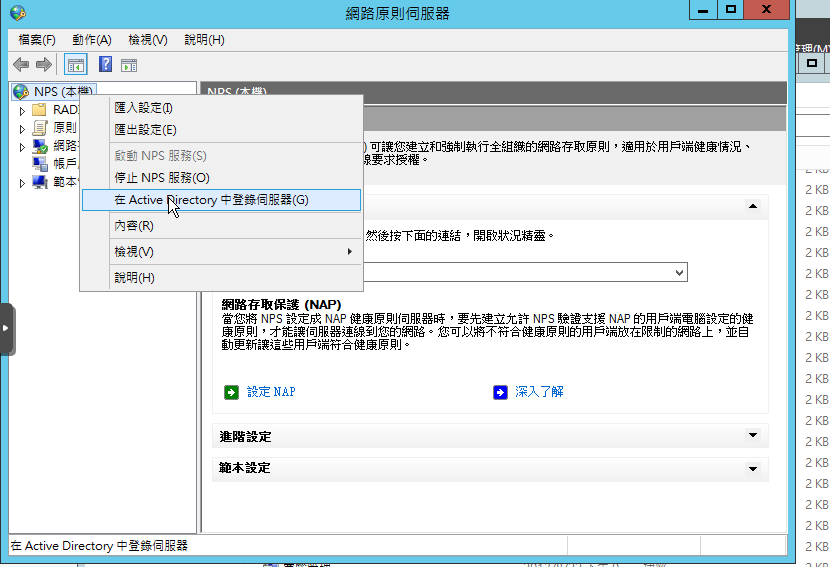
Task: Click the Forward arrow toolbar icon
Action: 43,65
